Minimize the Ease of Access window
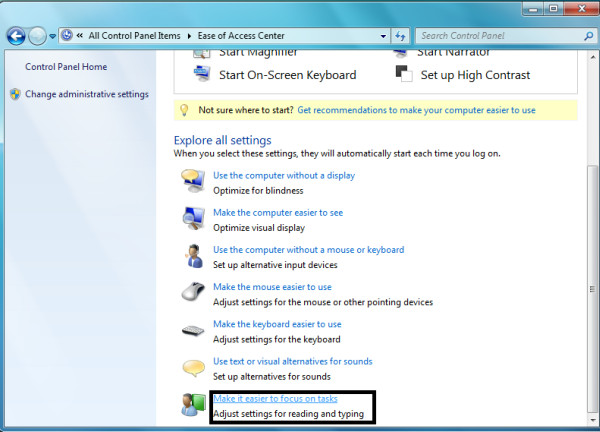The image size is (600, 432). click(x=533, y=9)
